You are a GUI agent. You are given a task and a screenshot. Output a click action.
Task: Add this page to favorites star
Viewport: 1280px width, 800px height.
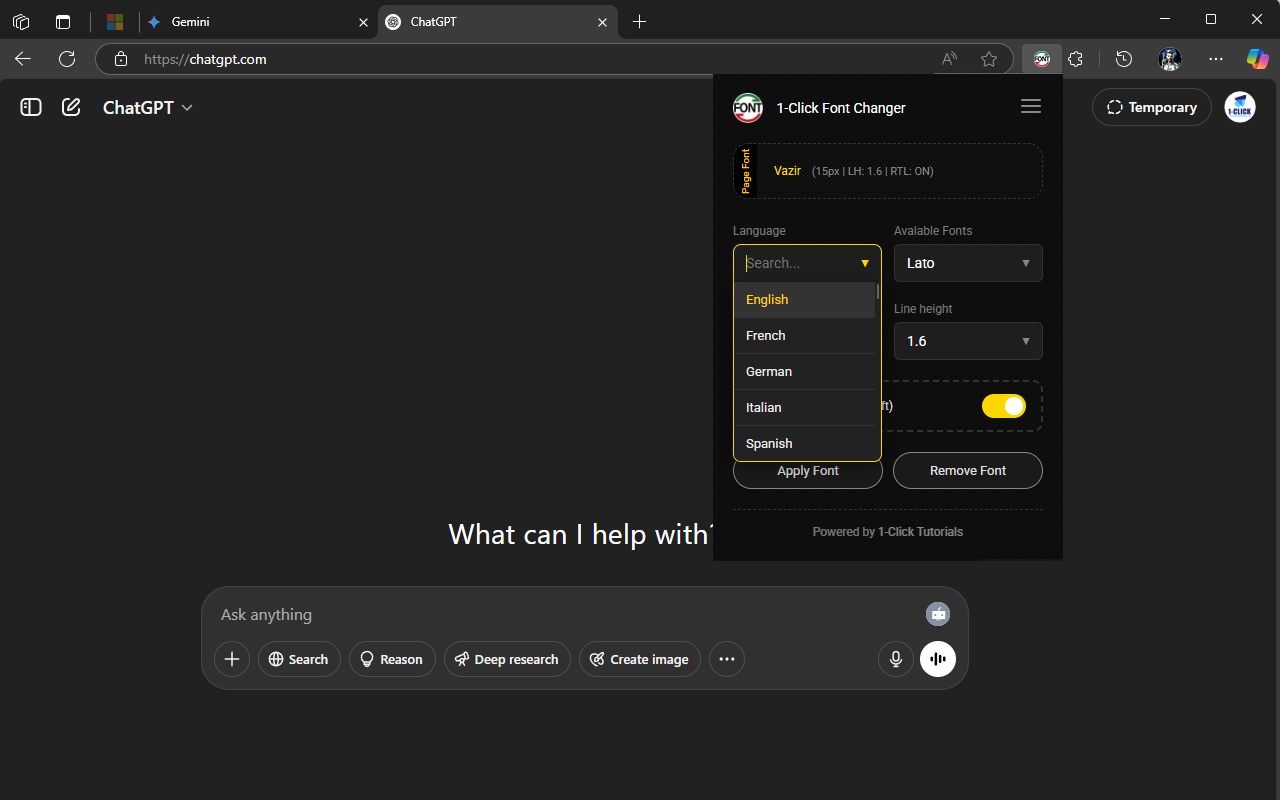click(989, 59)
